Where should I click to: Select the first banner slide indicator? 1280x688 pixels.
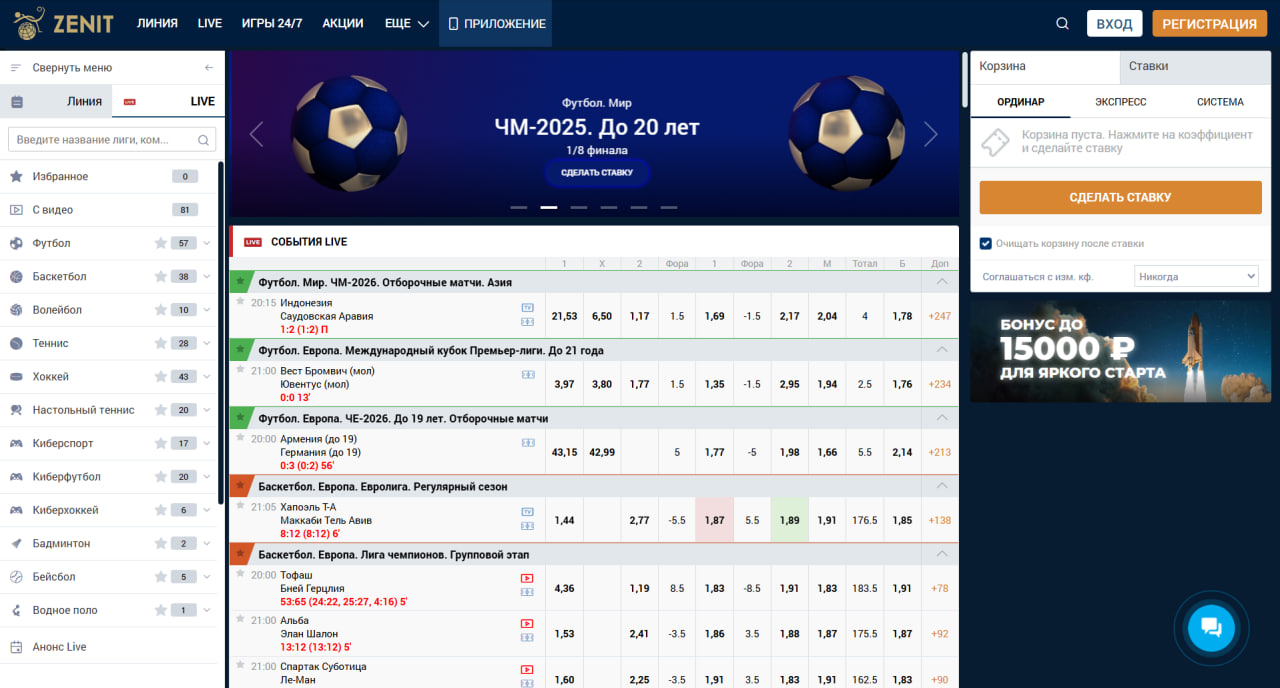point(519,207)
